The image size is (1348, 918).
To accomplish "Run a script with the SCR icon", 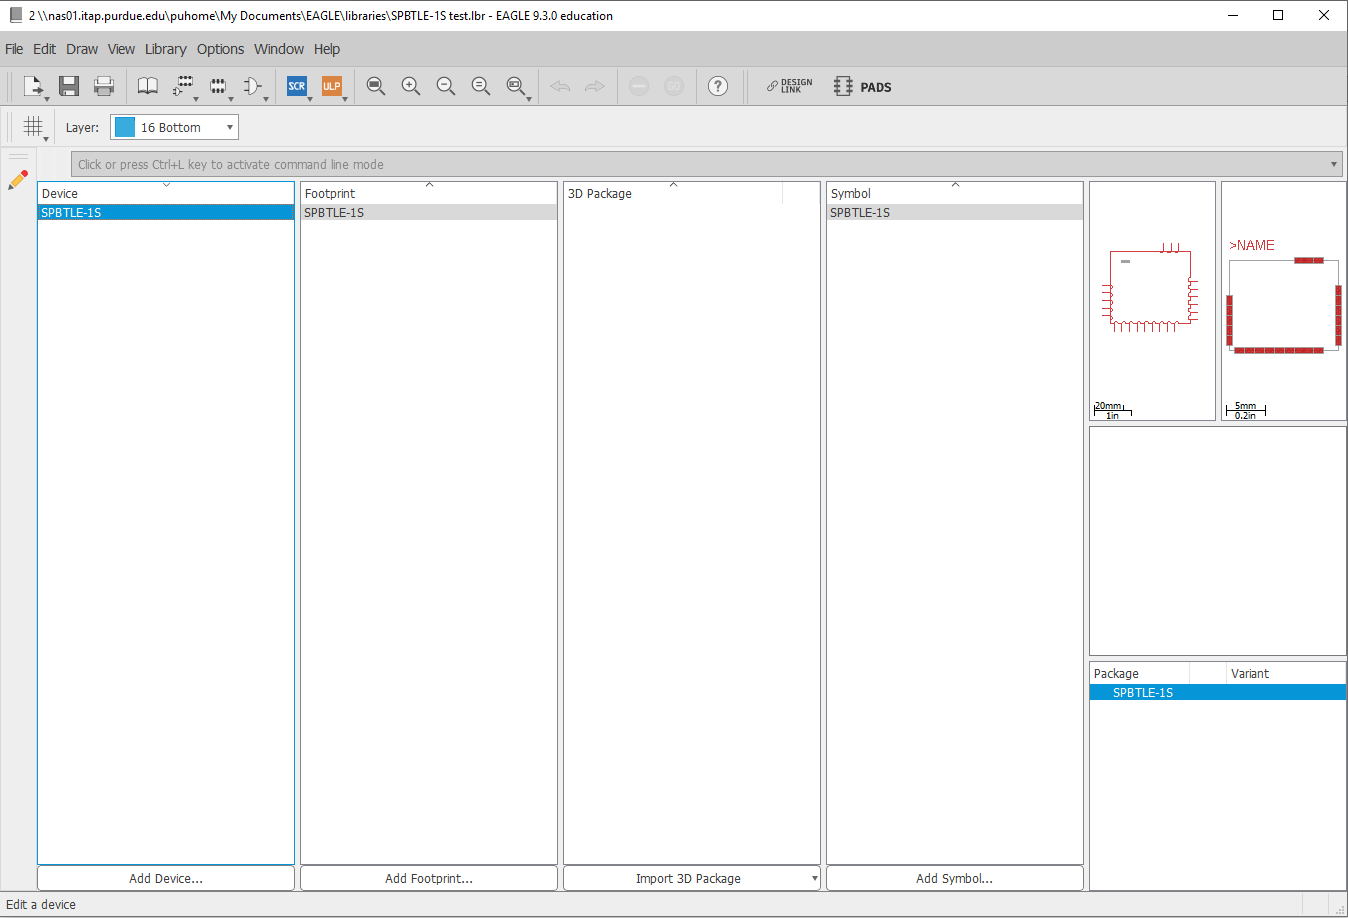I will [297, 86].
